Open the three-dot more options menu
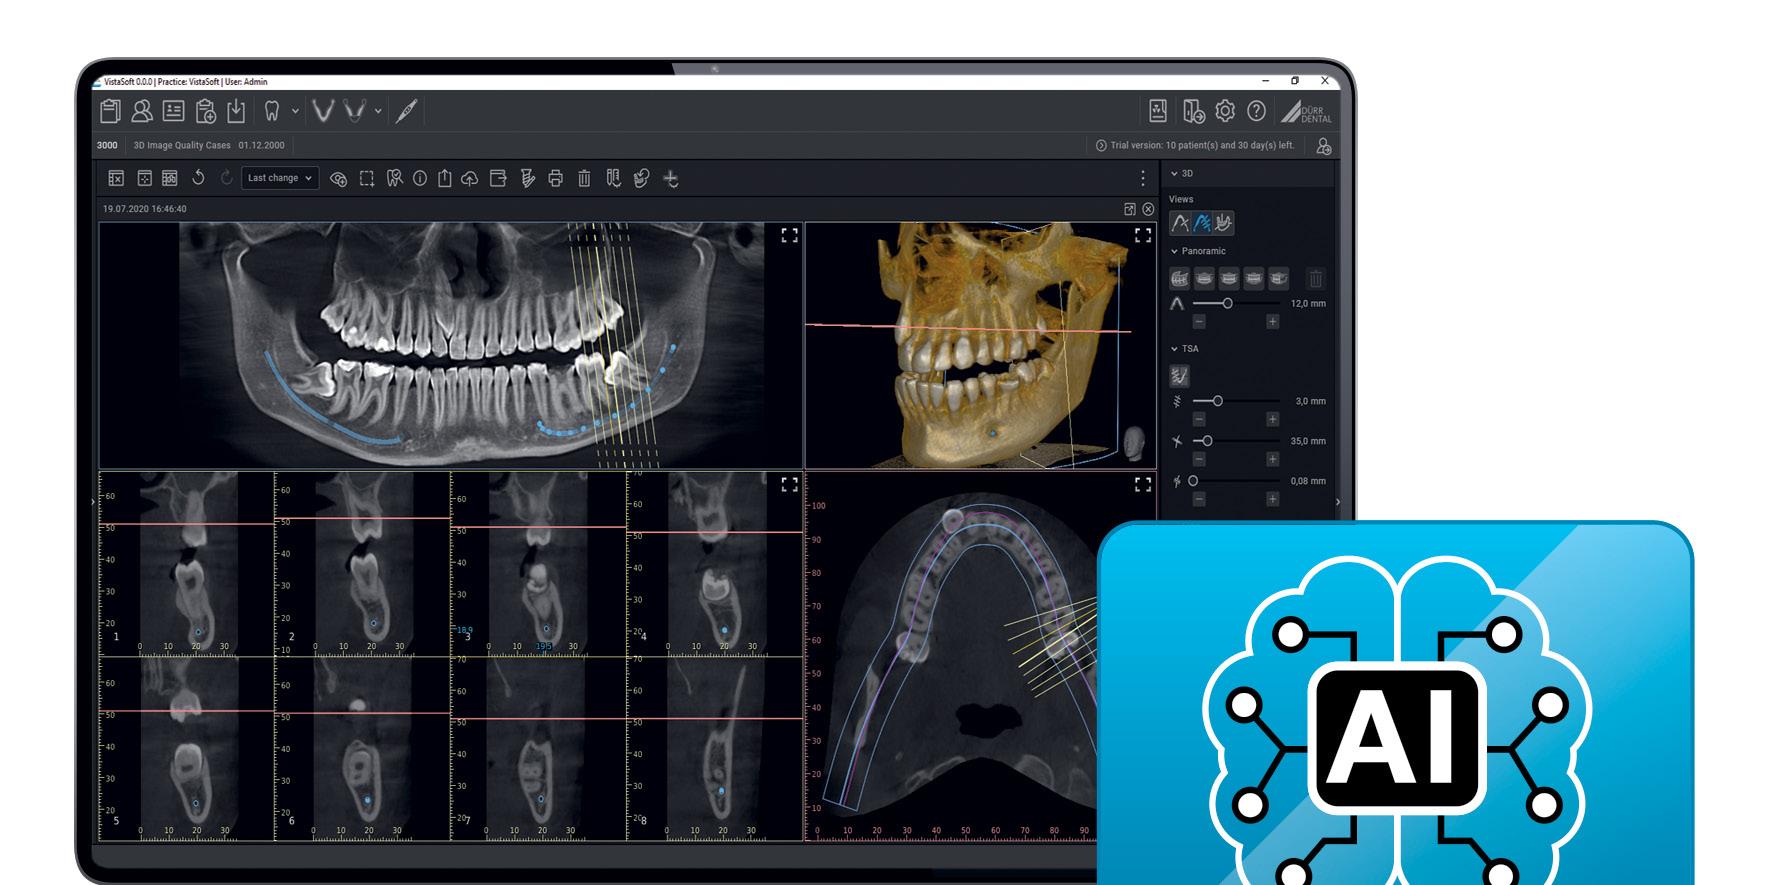Image resolution: width=1772 pixels, height=885 pixels. pyautogui.click(x=1143, y=178)
